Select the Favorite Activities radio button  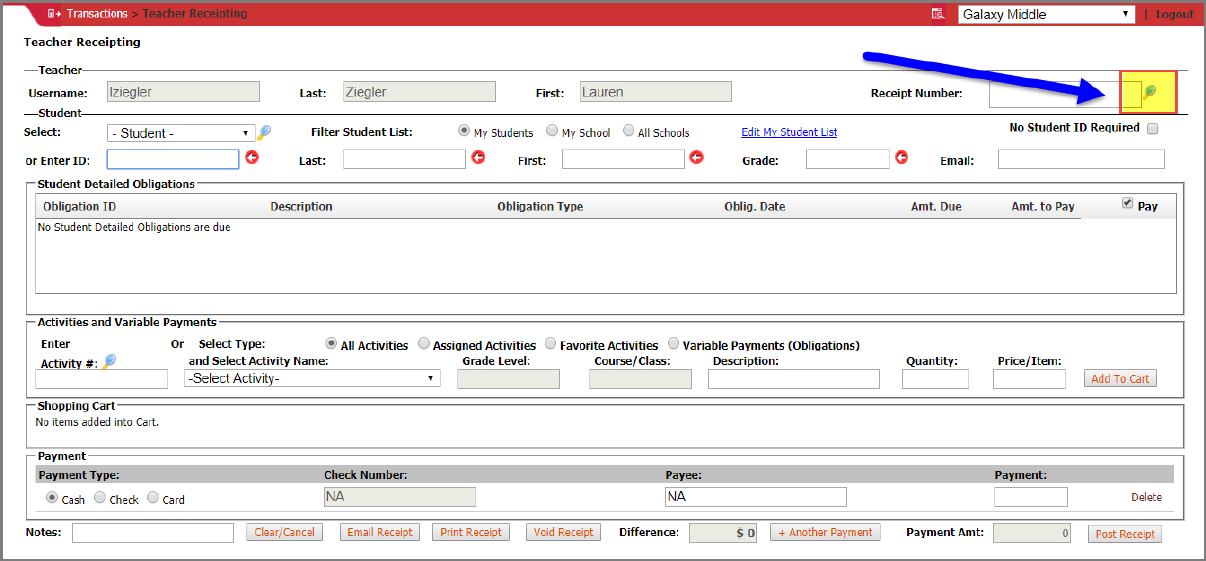(550, 344)
